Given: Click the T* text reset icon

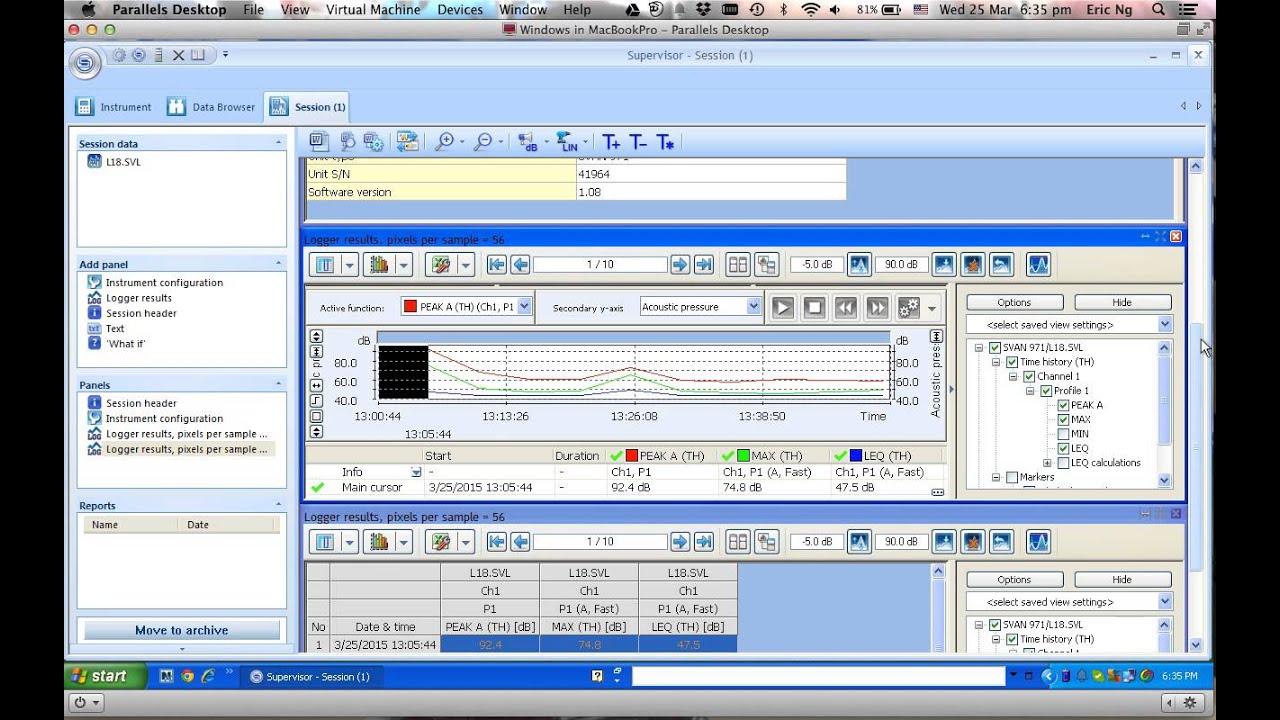Looking at the screenshot, I should tap(665, 142).
